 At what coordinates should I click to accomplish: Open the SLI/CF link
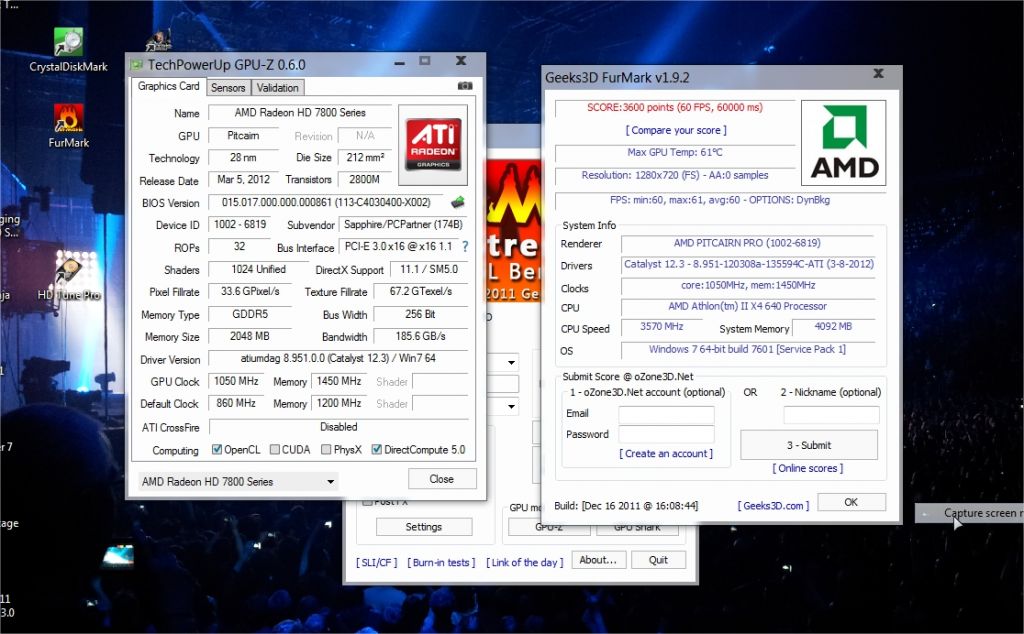377,562
